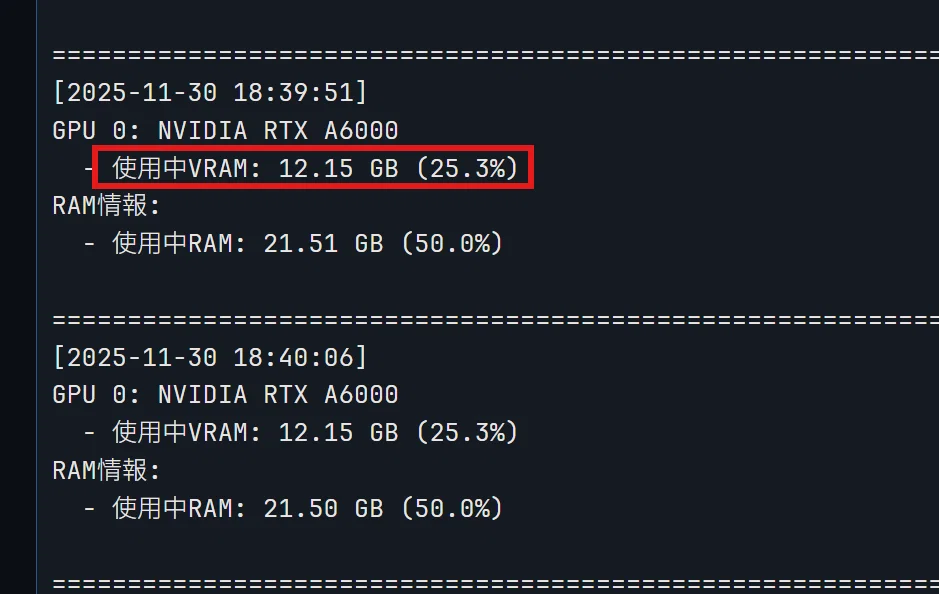This screenshot has height=594, width=939.
Task: Click the date 2025-11-30 beside 18:40:06
Action: tap(142, 357)
